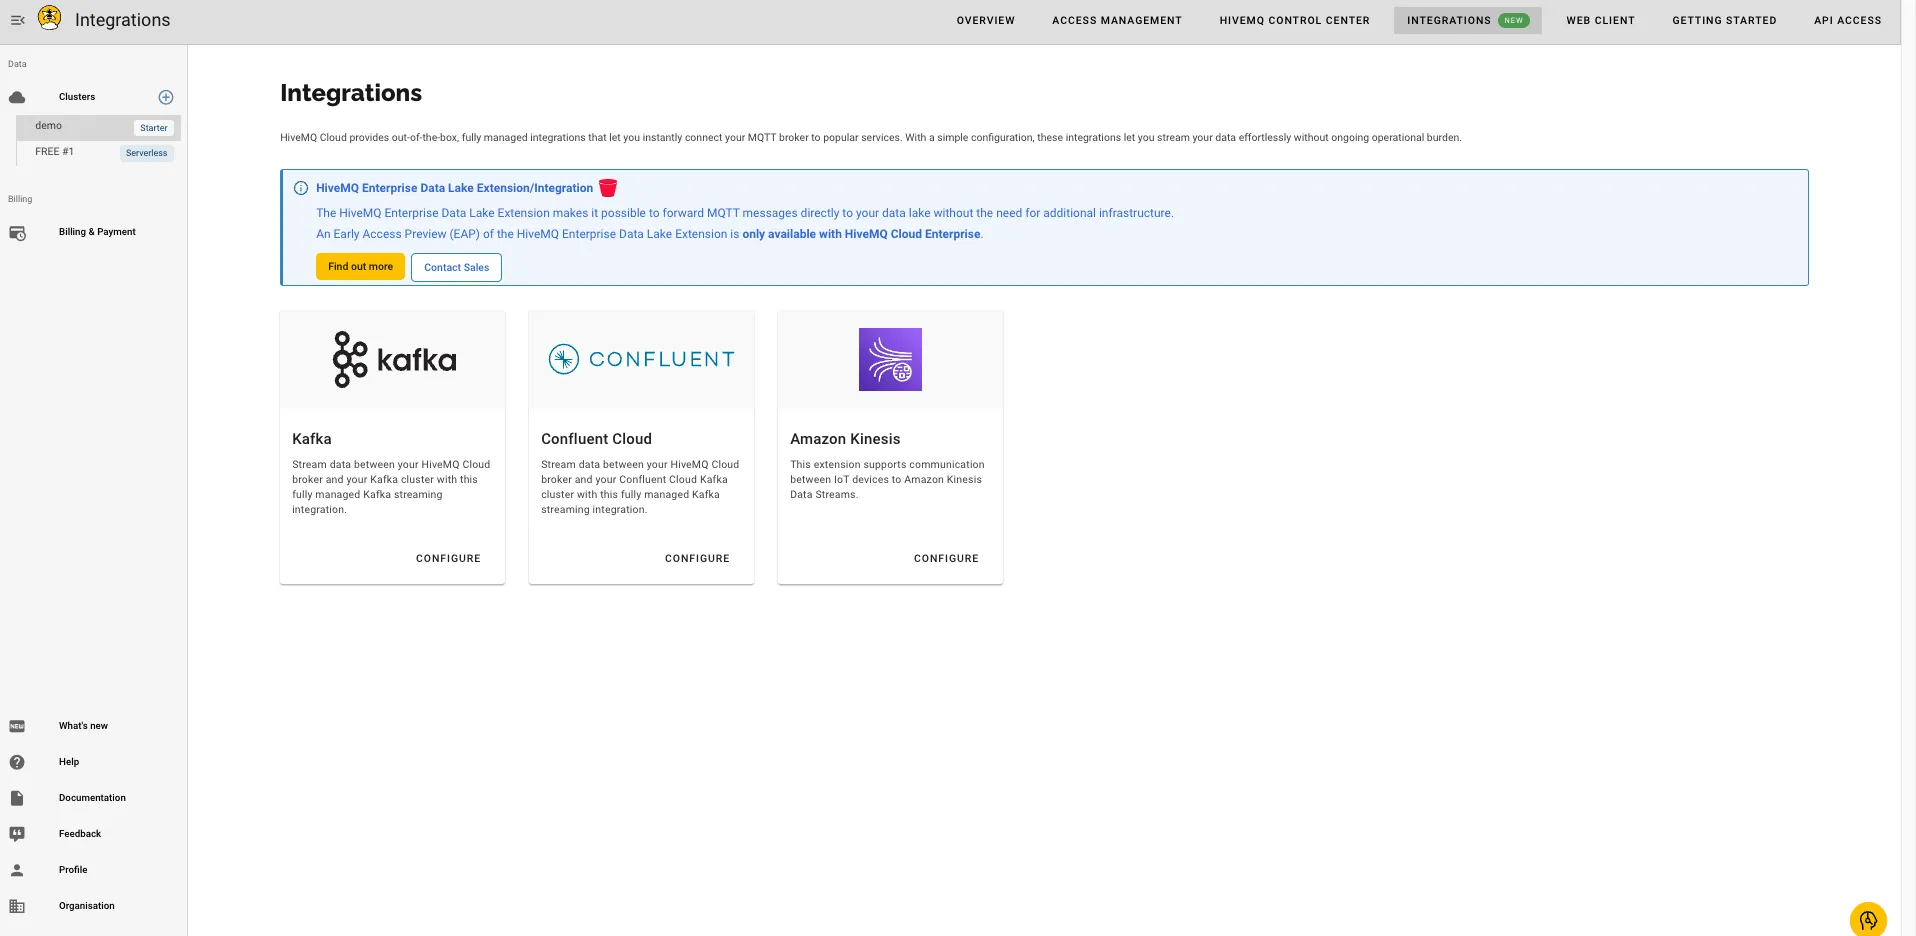Viewport: 1916px width, 936px height.
Task: Open the Getting Started tab
Action: (1724, 20)
